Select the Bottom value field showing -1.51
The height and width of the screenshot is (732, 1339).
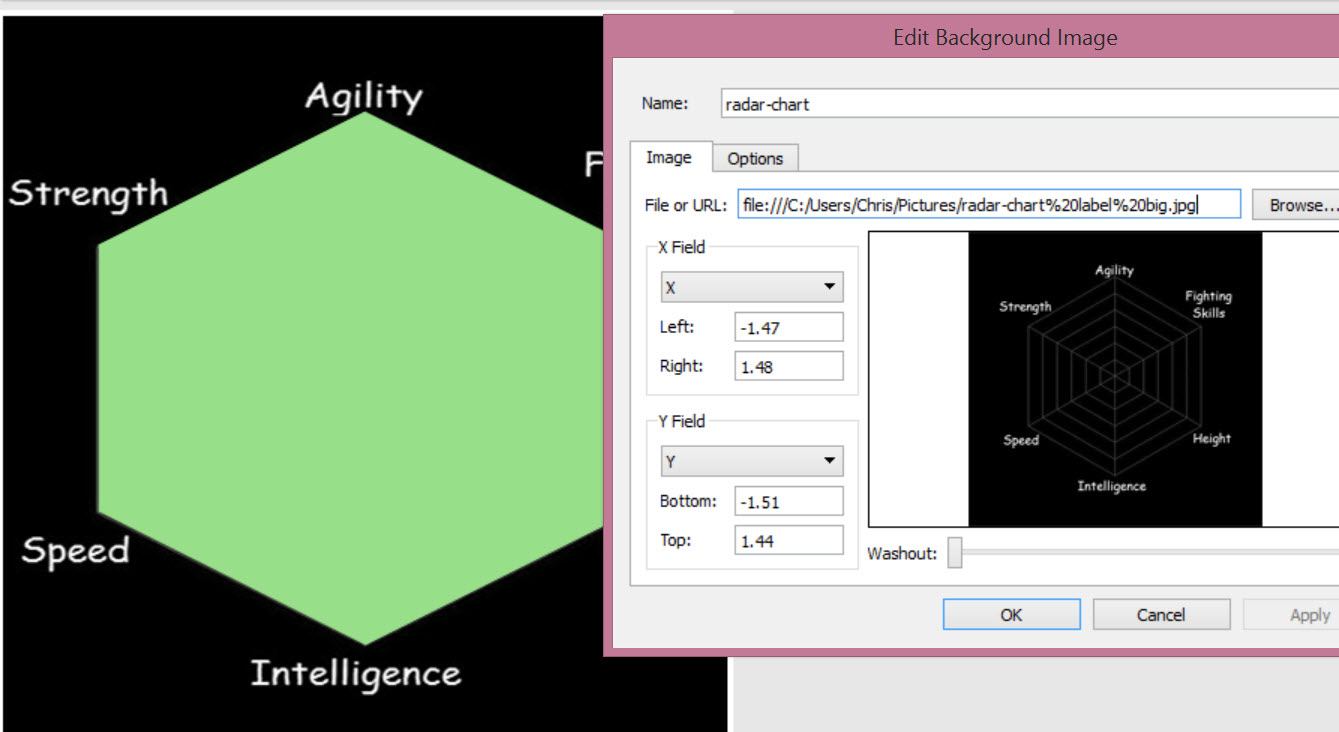click(x=788, y=501)
